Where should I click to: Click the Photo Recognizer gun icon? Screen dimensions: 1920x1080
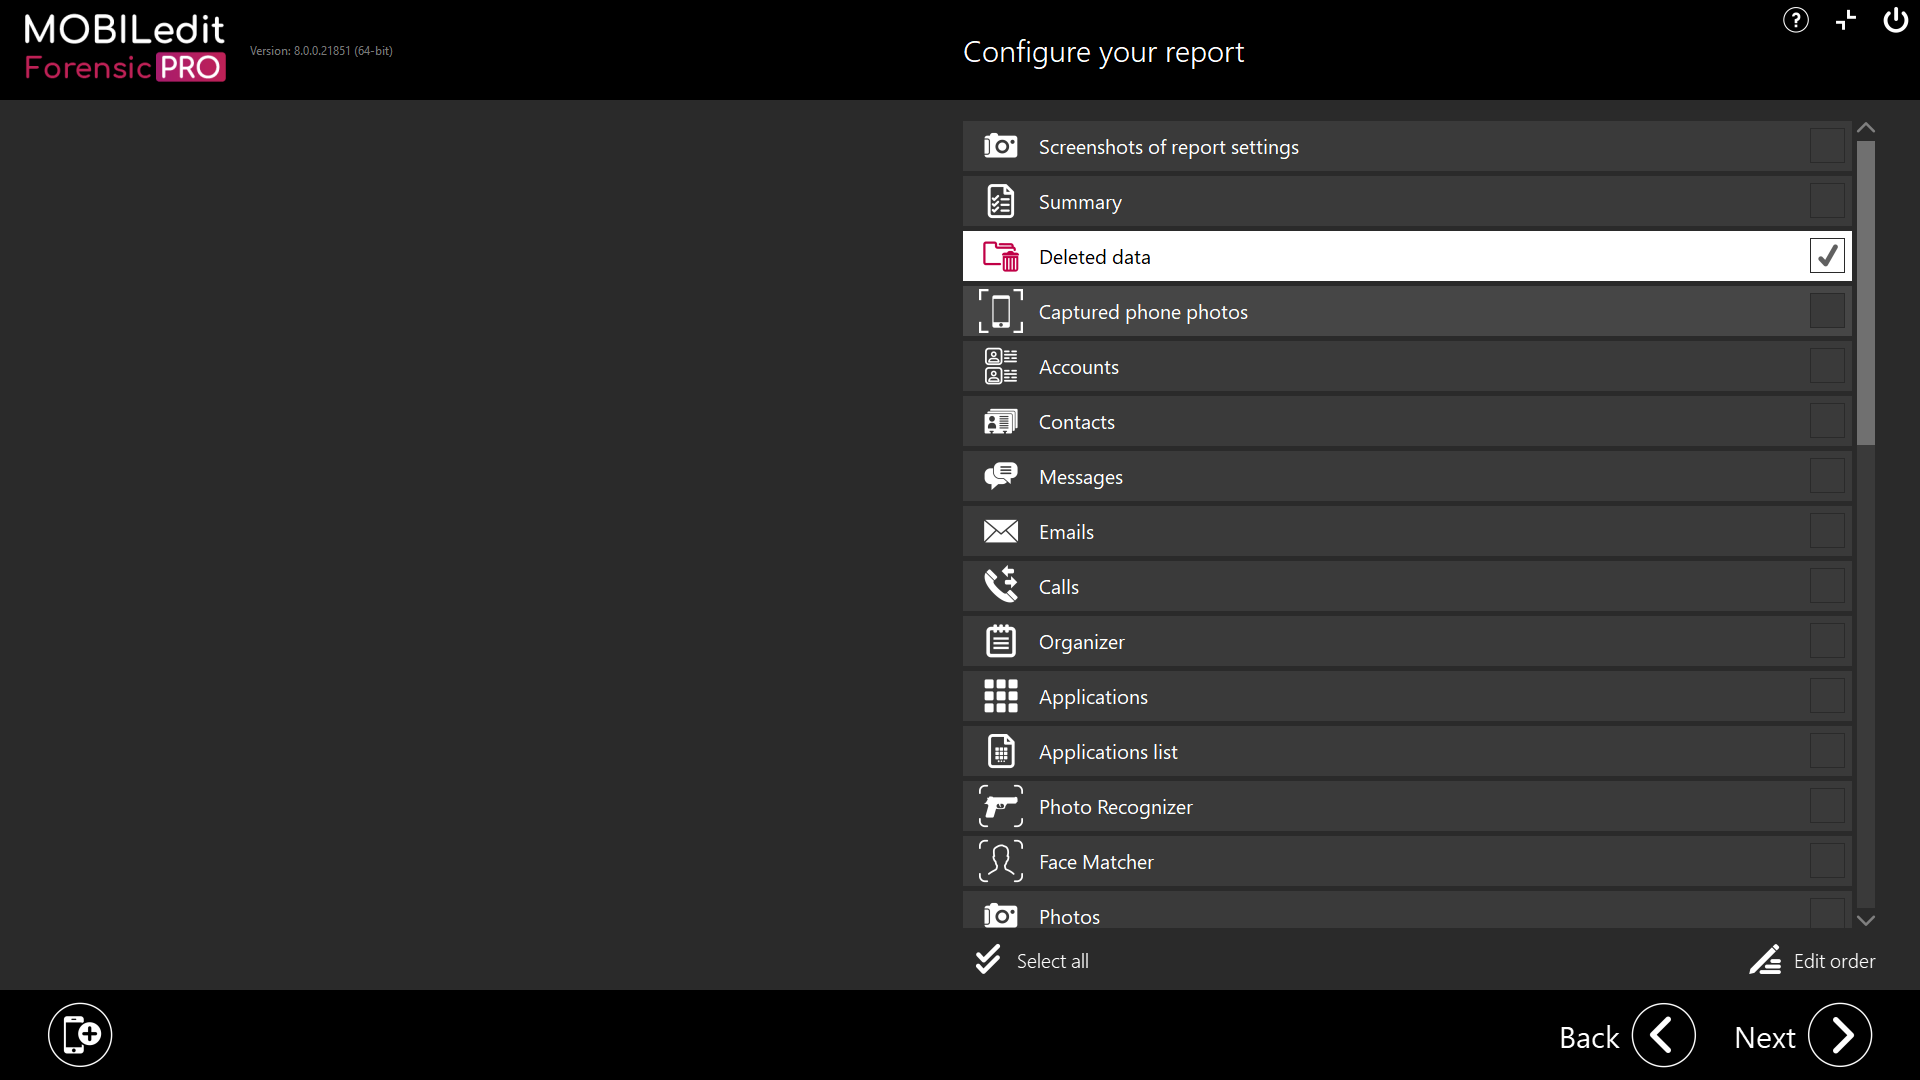(1000, 806)
